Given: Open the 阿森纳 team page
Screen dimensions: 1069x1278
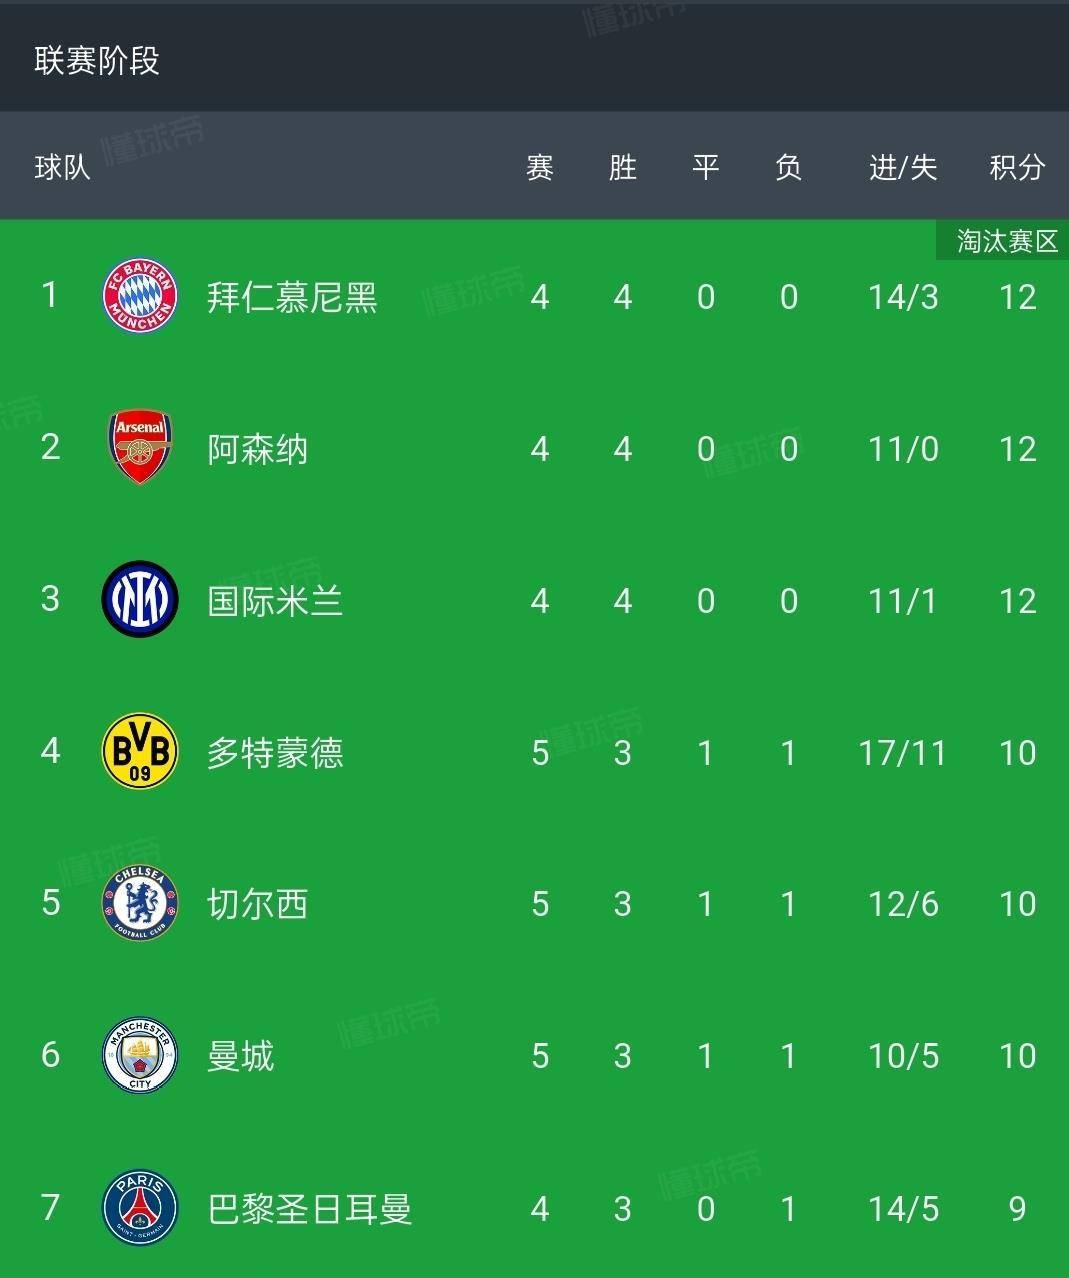Looking at the screenshot, I should [257, 449].
